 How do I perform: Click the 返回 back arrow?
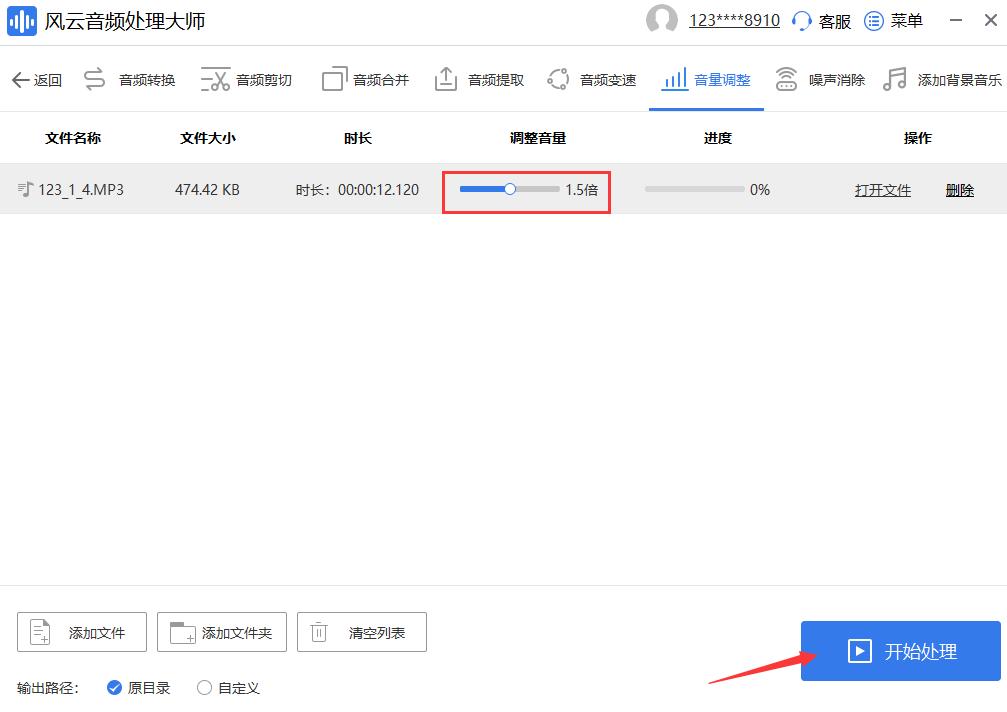click(x=37, y=79)
